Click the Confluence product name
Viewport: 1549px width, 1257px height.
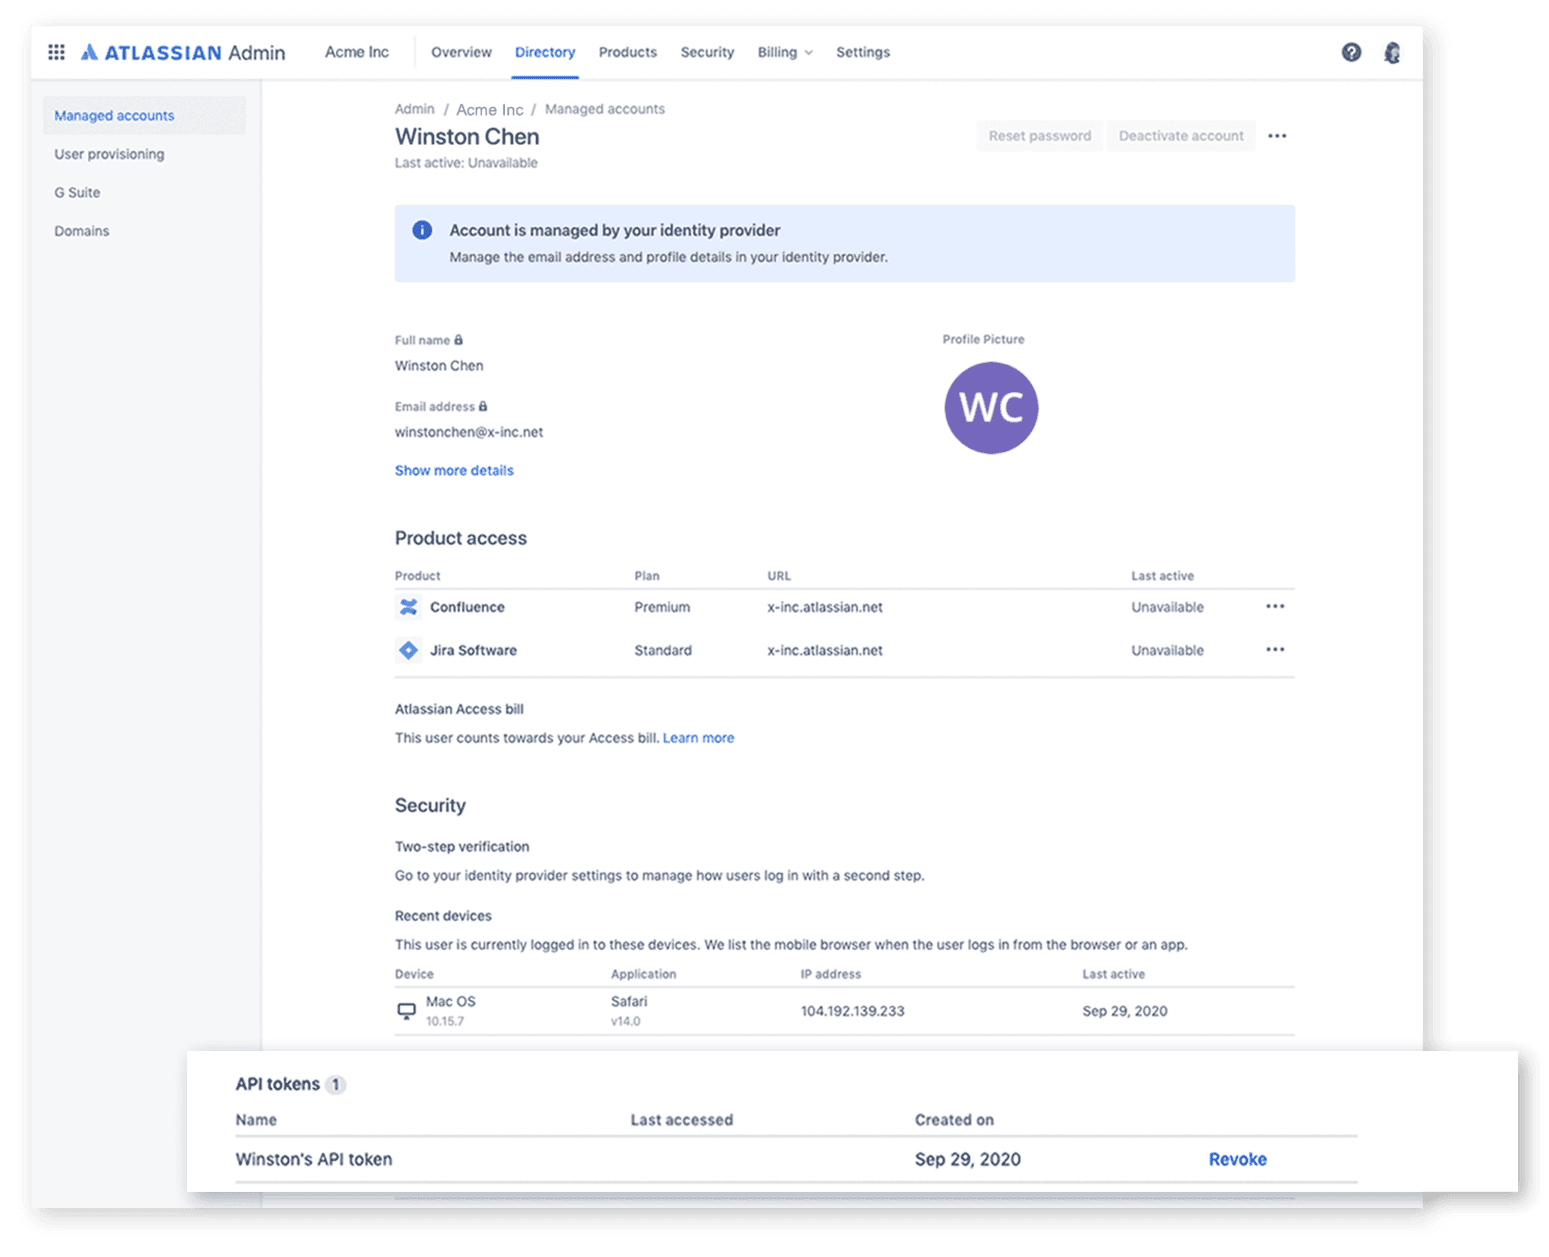467,607
